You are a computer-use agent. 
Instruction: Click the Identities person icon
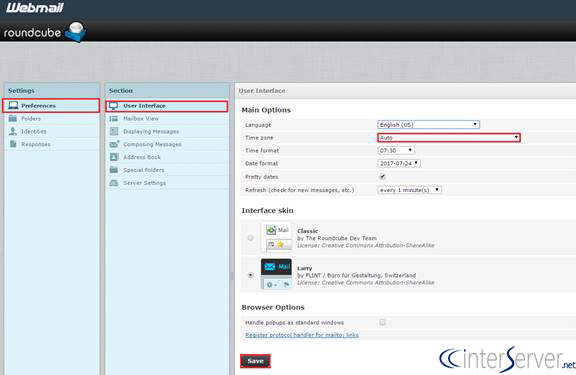[x=13, y=131]
